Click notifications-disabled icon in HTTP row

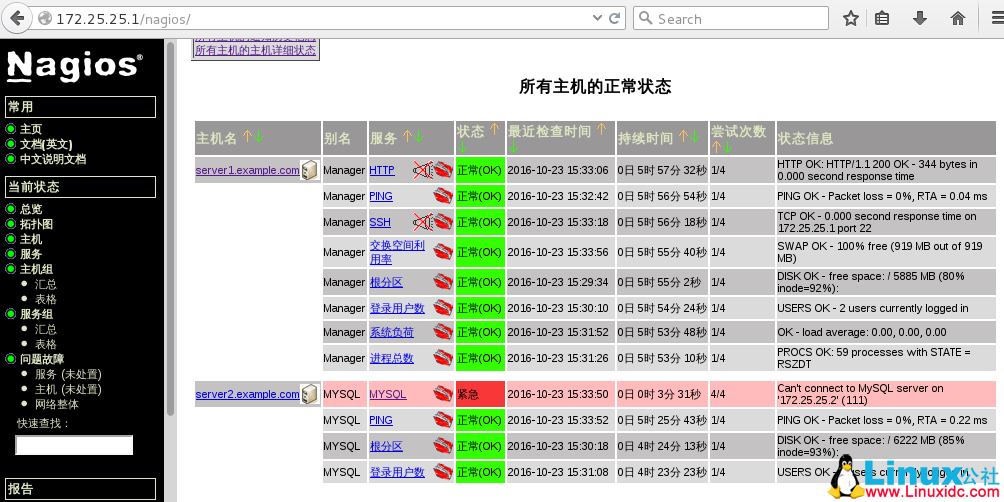point(422,170)
